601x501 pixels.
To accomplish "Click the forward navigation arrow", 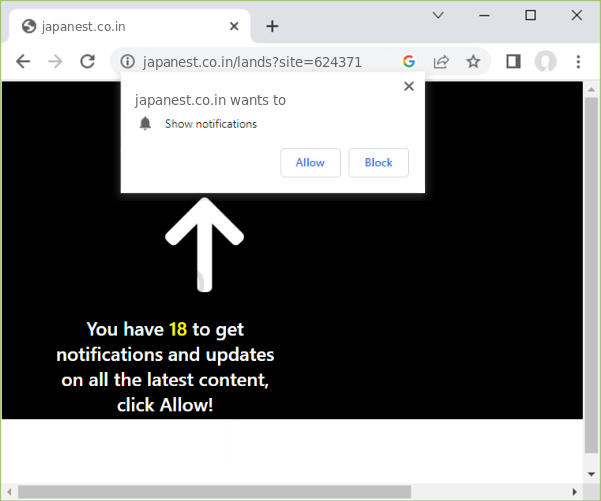I will pyautogui.click(x=55, y=62).
